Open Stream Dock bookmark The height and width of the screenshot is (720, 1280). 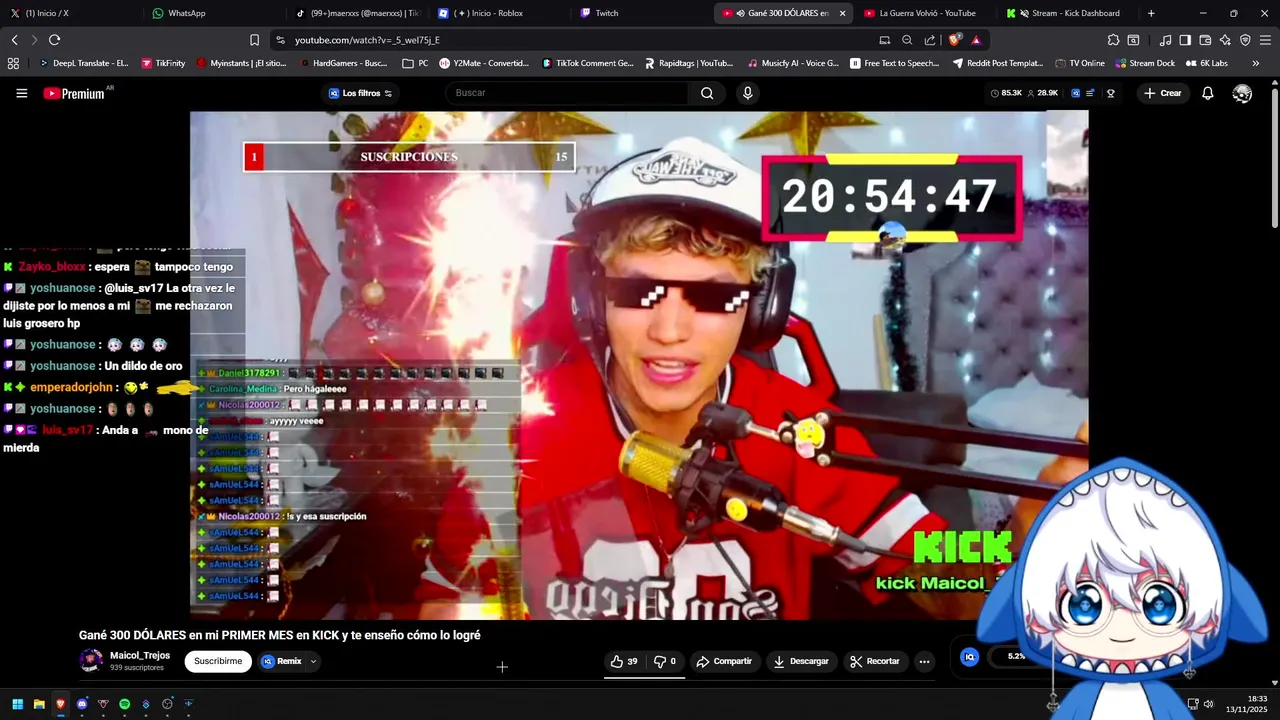(x=1145, y=63)
